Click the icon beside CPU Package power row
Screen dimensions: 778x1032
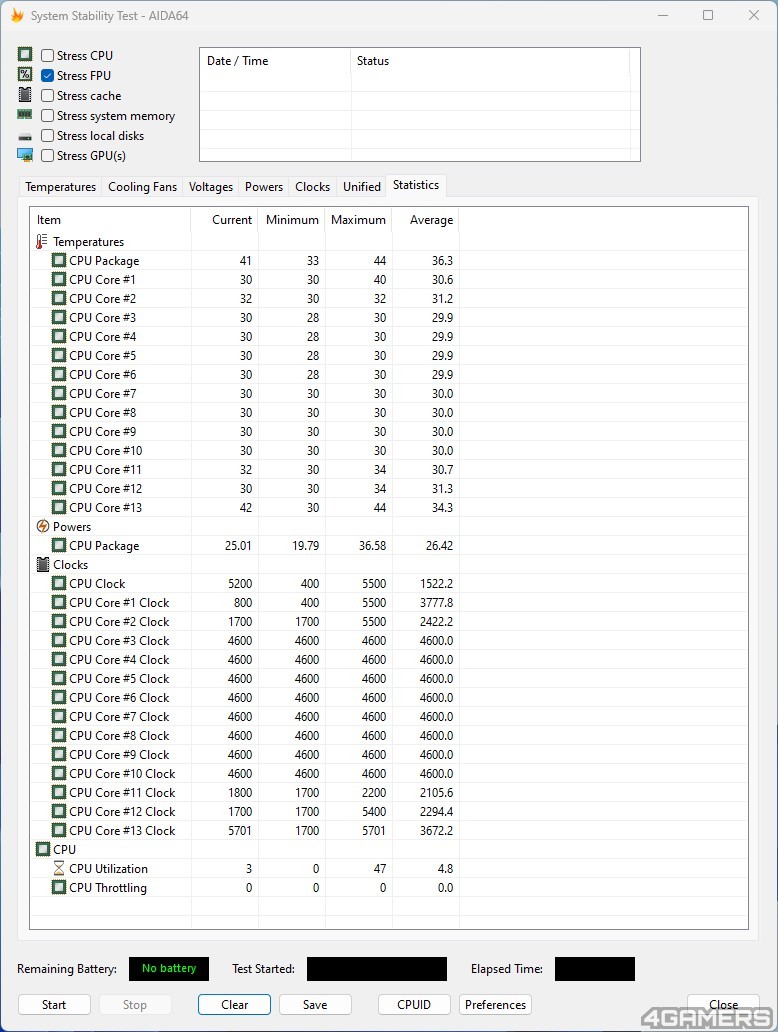click(x=59, y=546)
